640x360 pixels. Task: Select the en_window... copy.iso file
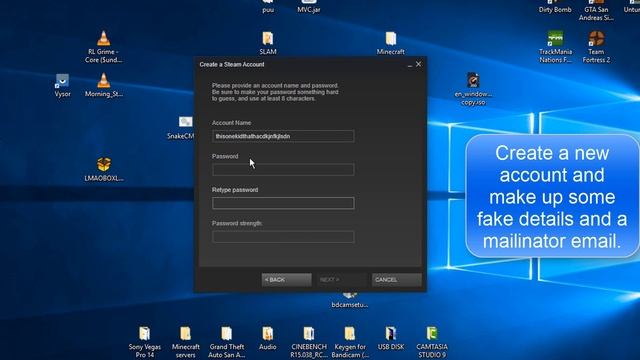click(x=473, y=89)
